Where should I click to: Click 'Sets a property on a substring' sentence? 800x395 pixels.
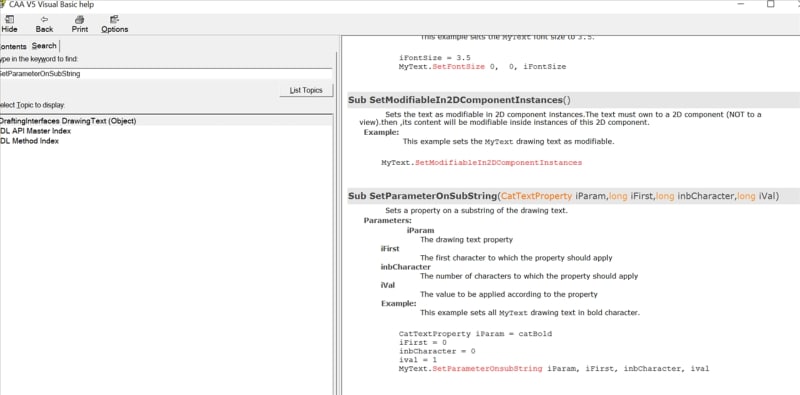tap(476, 210)
